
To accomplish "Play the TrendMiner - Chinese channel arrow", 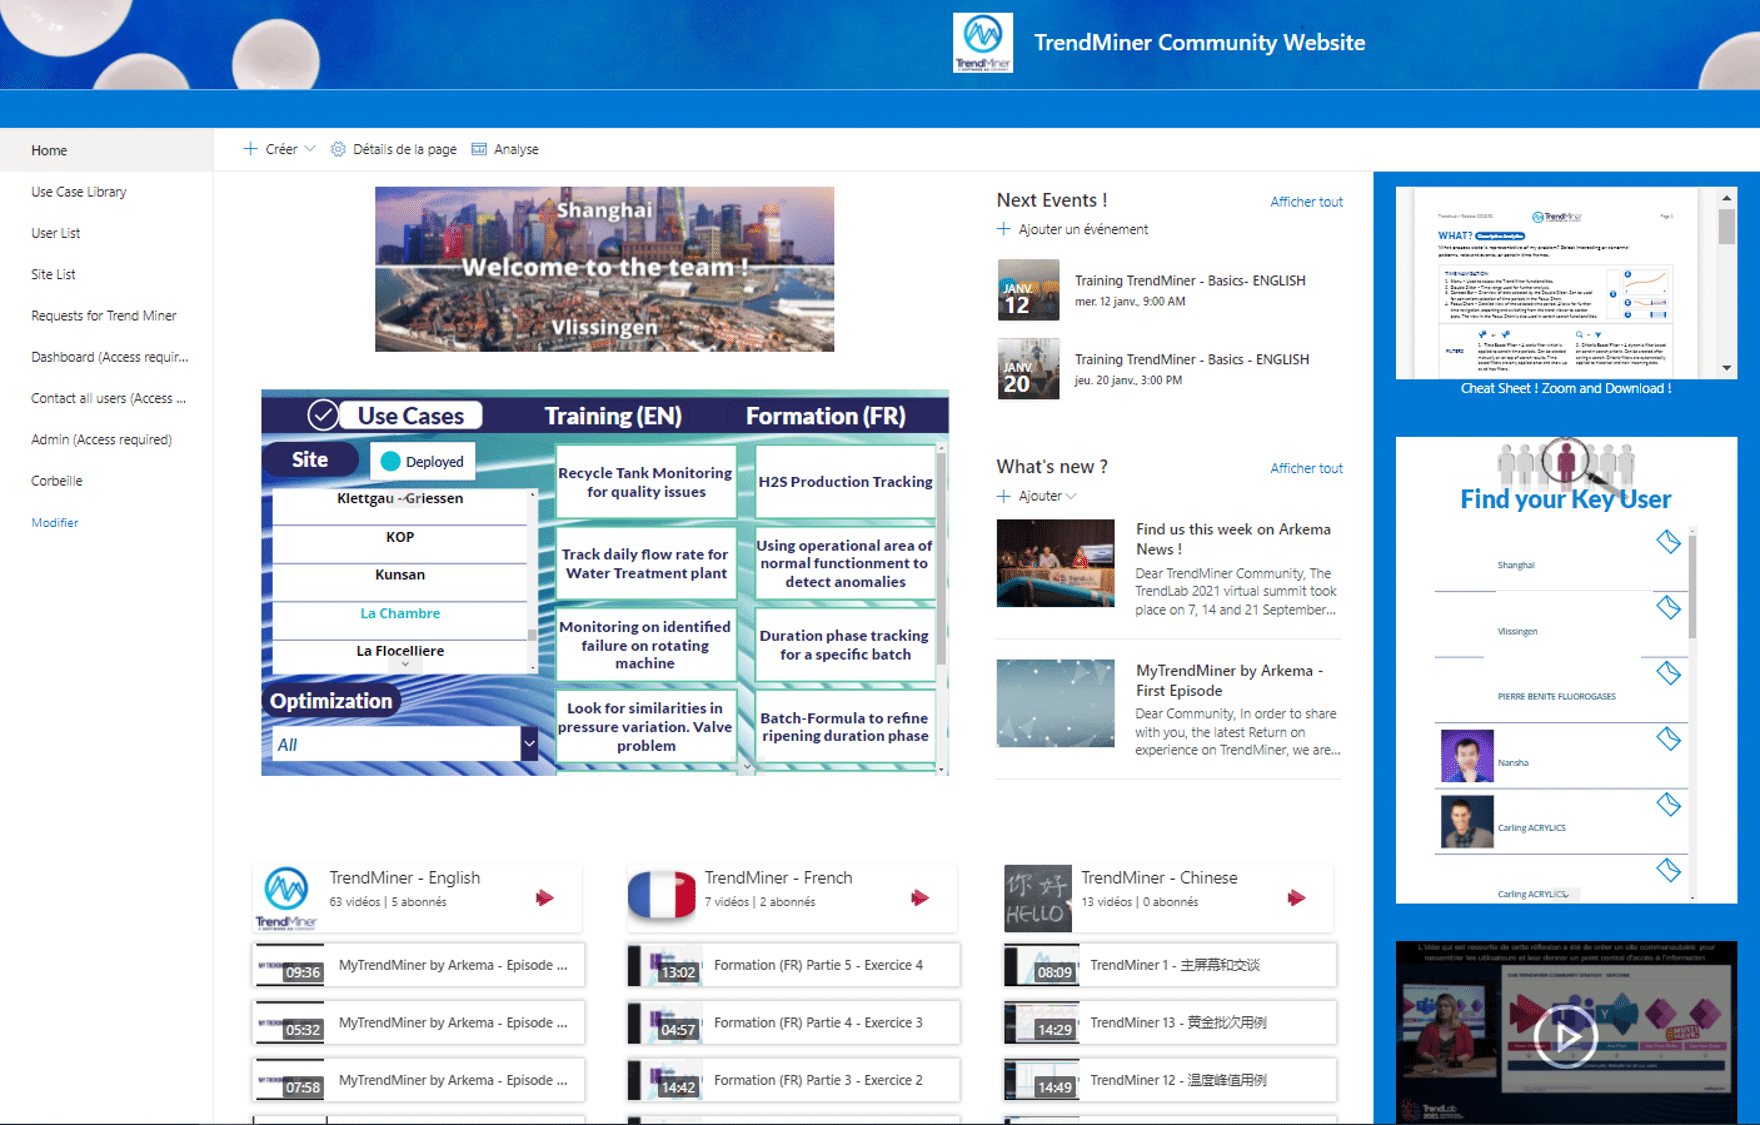I will 1296,897.
